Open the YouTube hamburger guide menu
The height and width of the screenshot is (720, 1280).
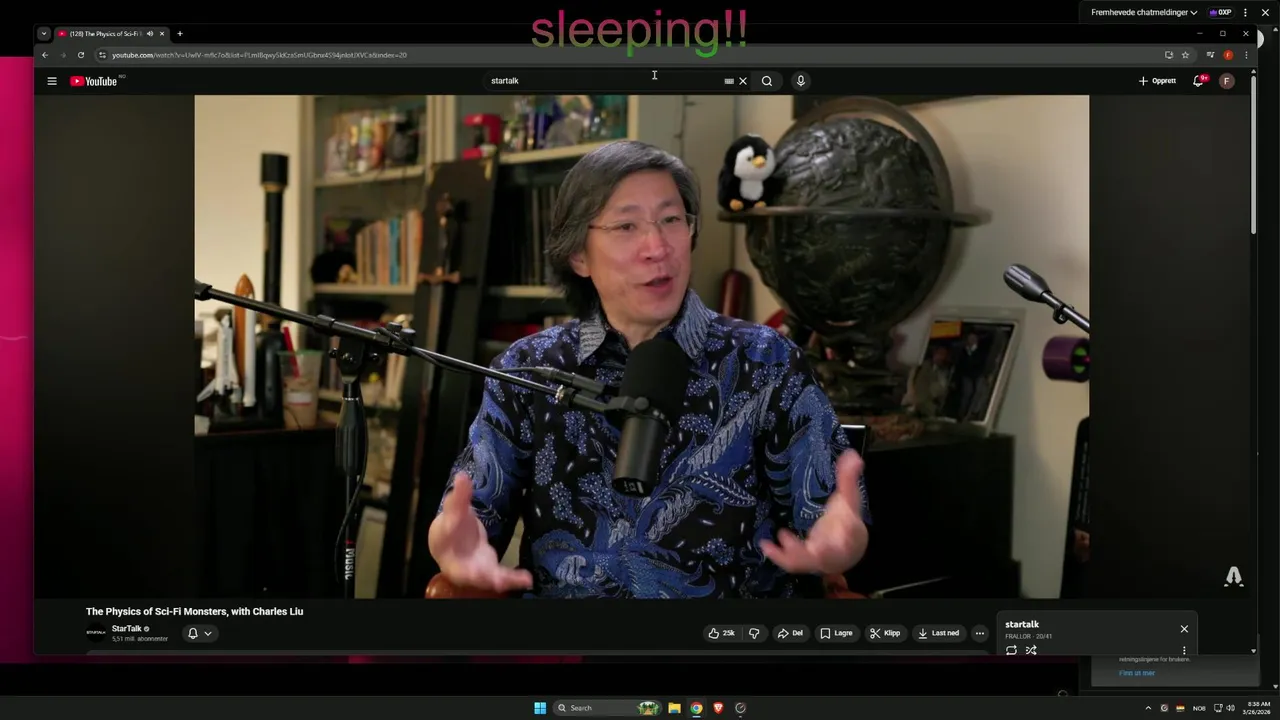(52, 81)
